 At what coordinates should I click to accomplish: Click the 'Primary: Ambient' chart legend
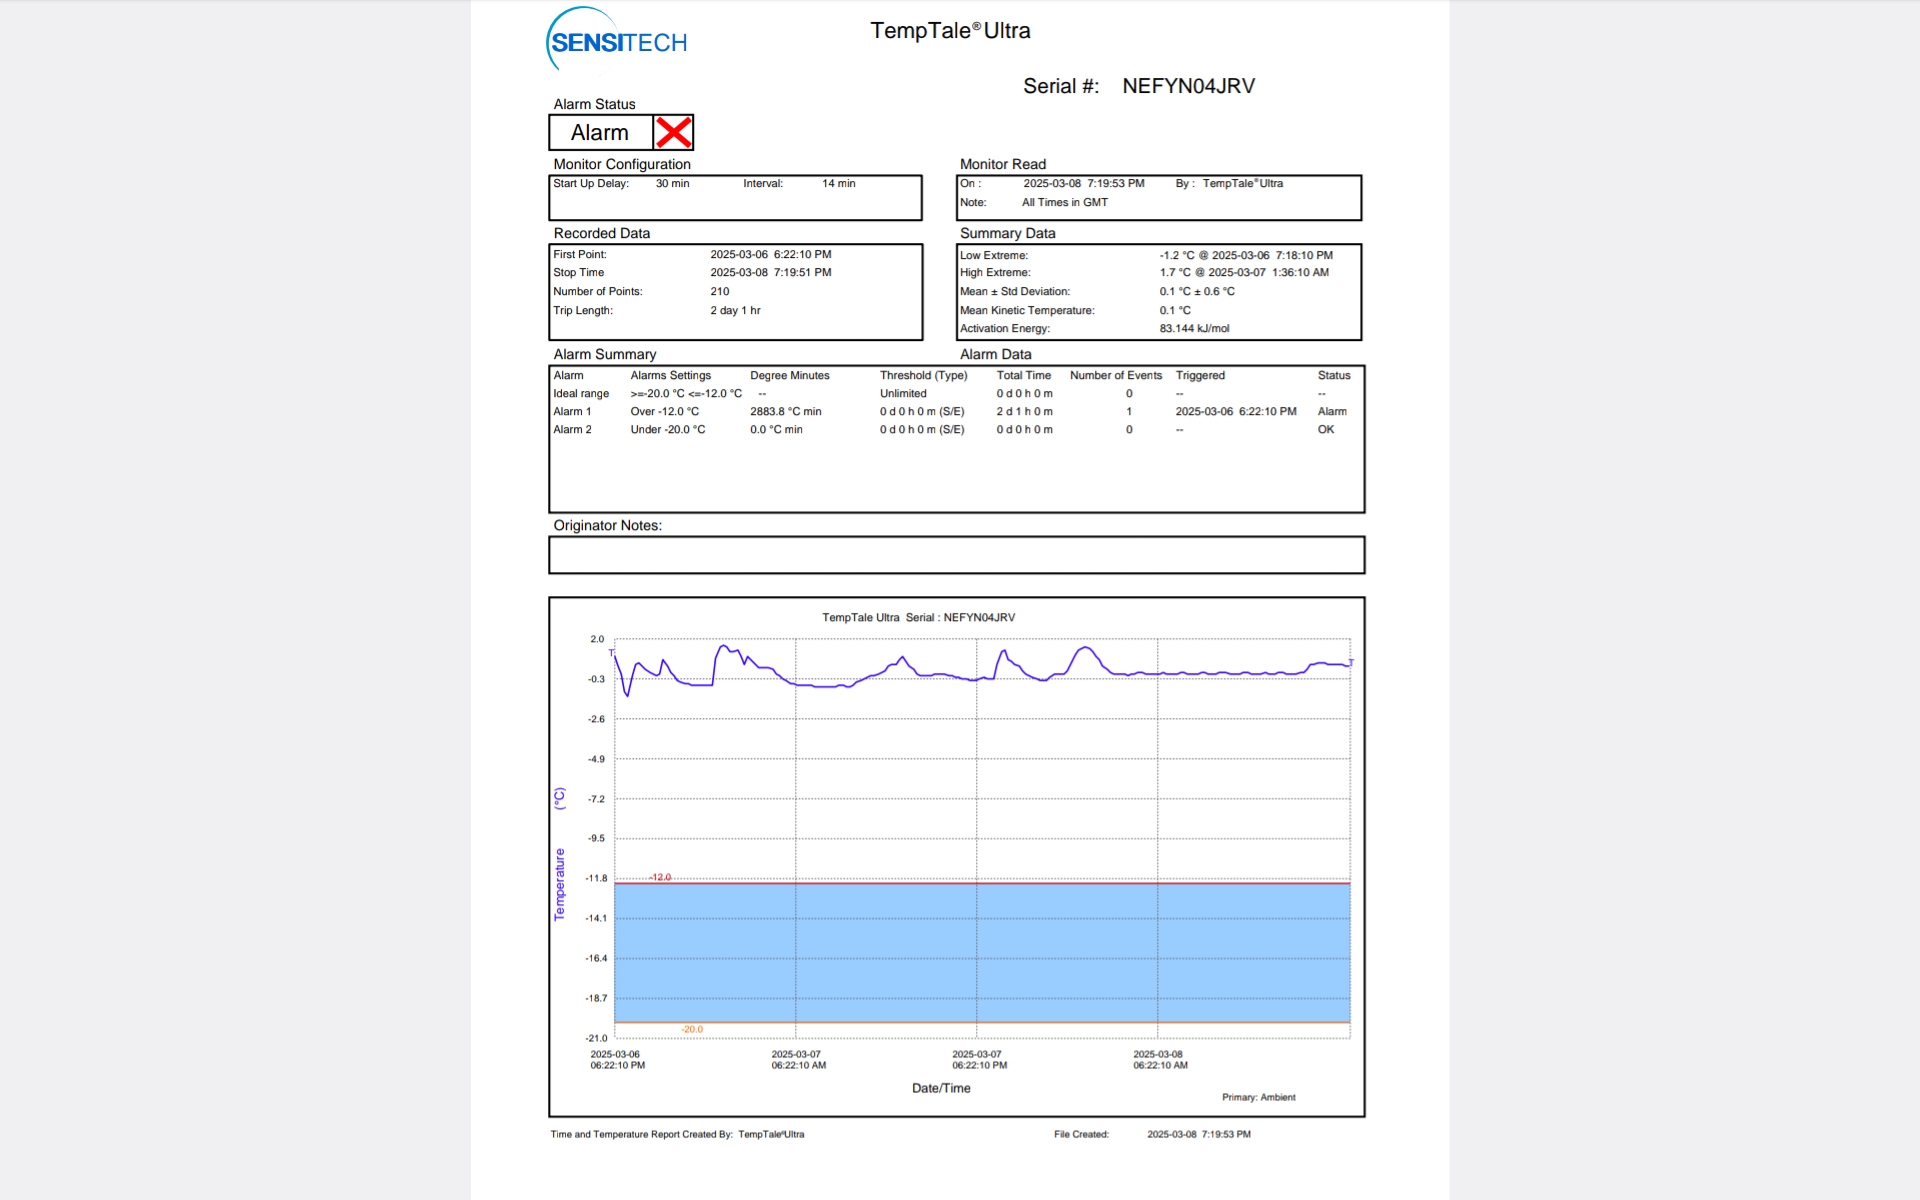tap(1258, 1098)
